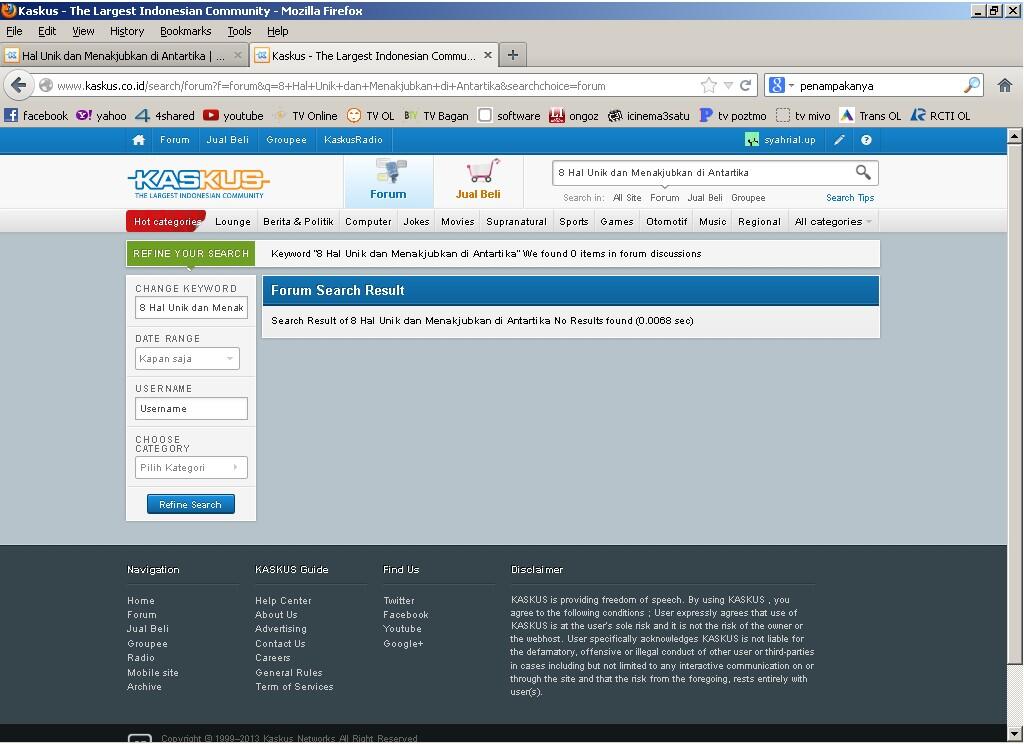Click the Kaskus search magnifier icon
The width and height of the screenshot is (1024, 744).
[x=863, y=172]
